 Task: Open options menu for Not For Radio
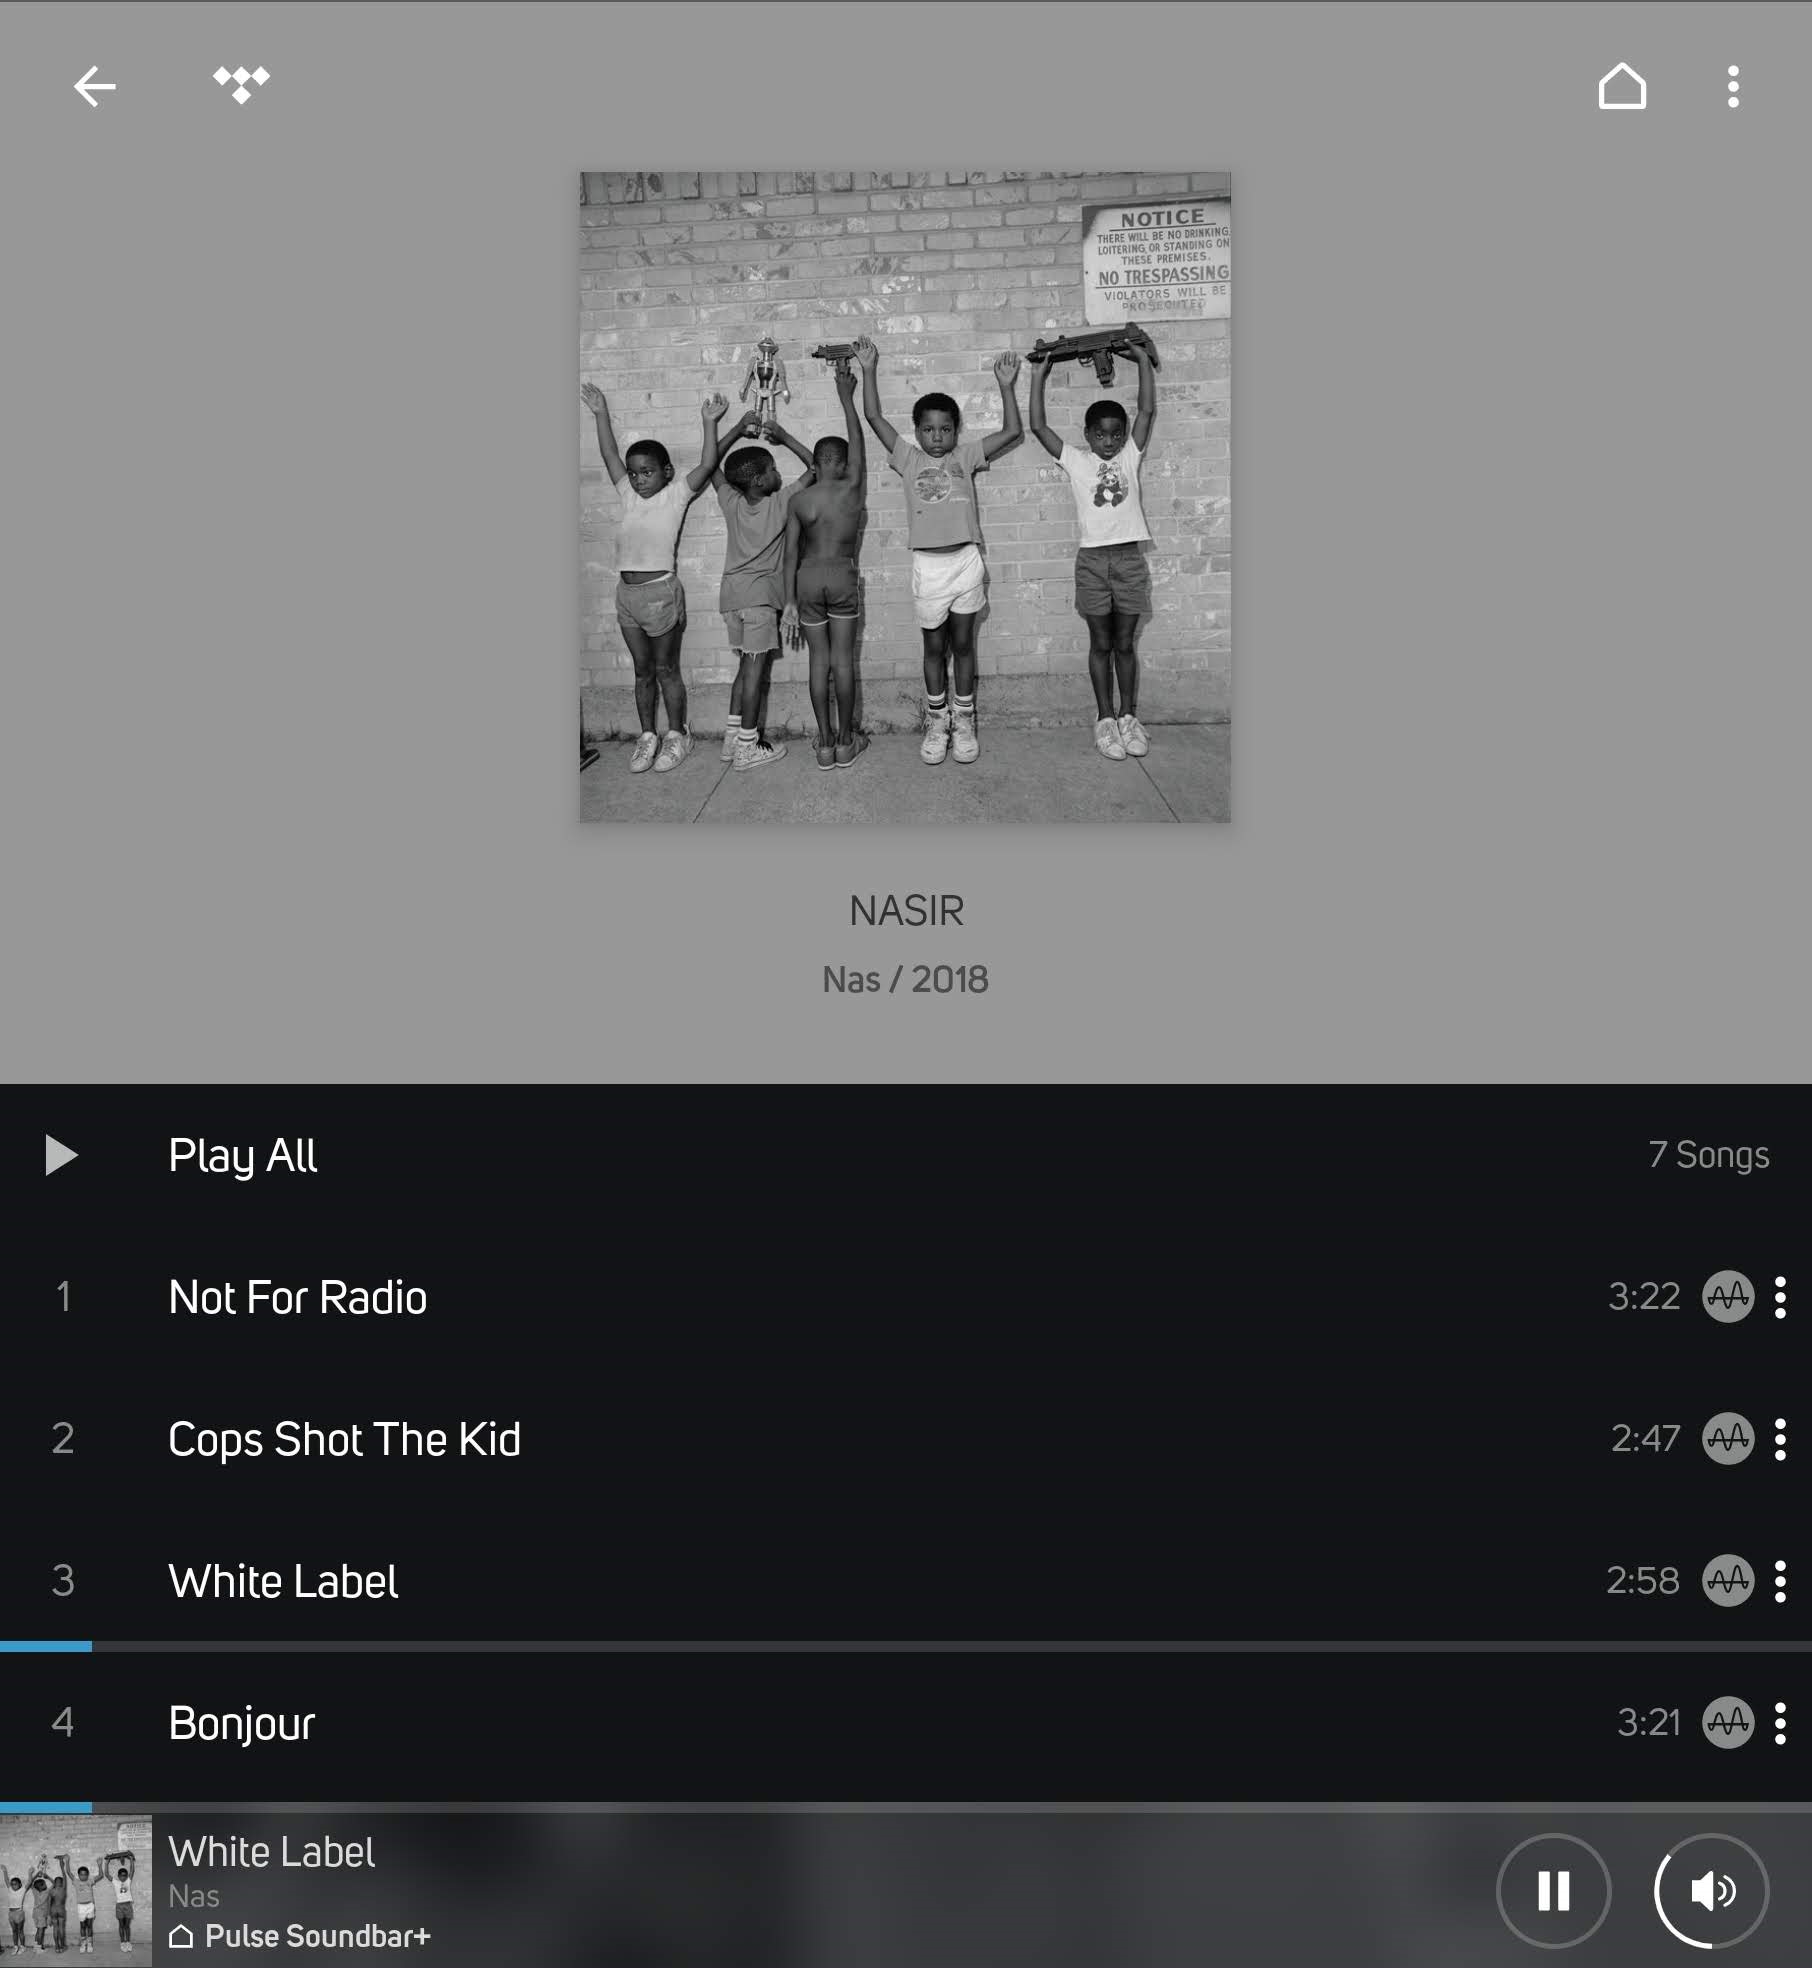(x=1780, y=1297)
